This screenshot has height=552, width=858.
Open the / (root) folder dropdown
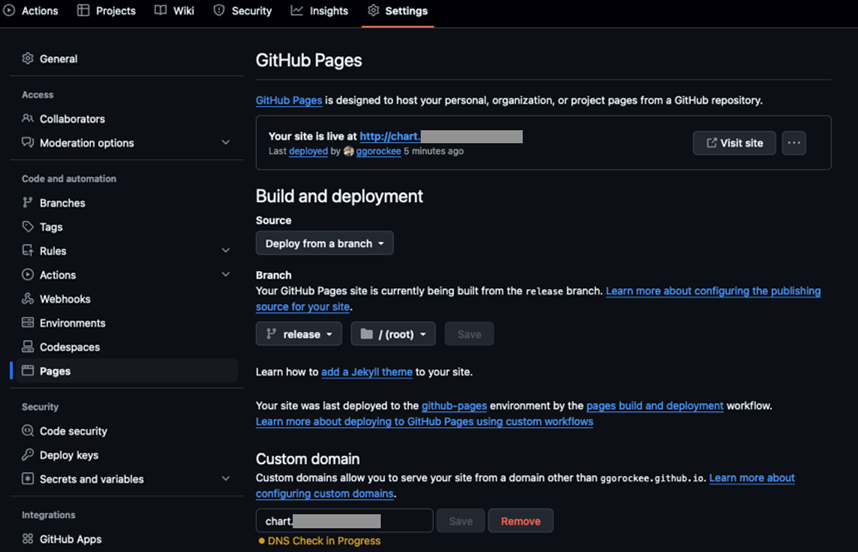pos(393,334)
